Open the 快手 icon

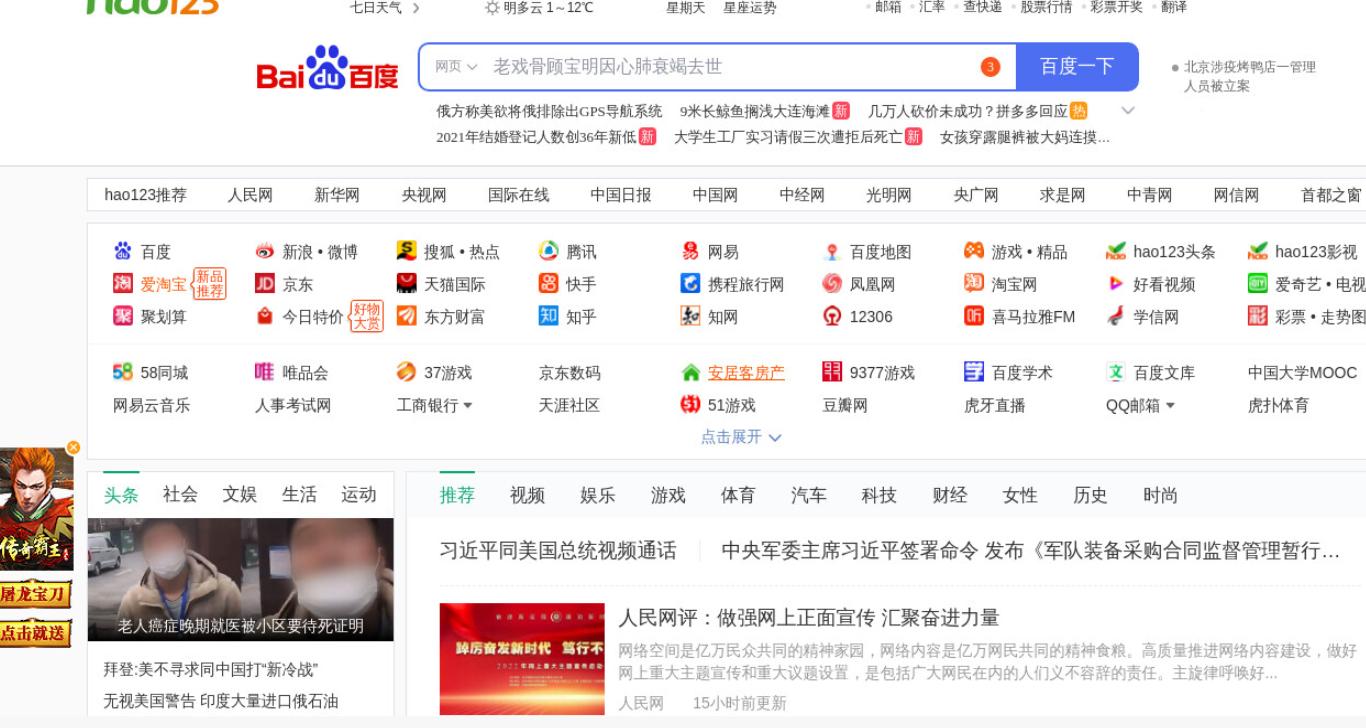pos(548,284)
